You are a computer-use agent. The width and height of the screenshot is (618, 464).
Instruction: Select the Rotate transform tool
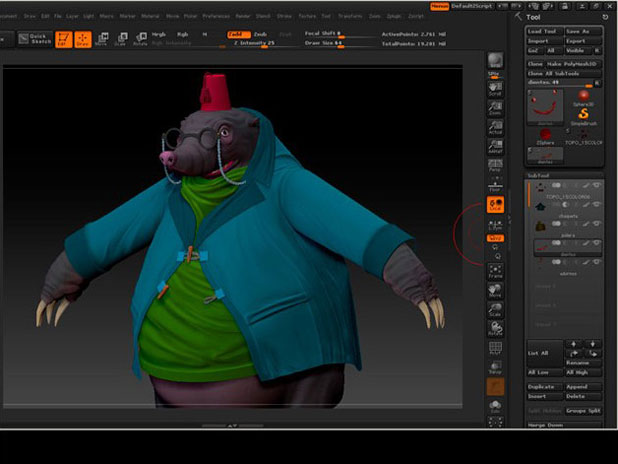[x=139, y=39]
